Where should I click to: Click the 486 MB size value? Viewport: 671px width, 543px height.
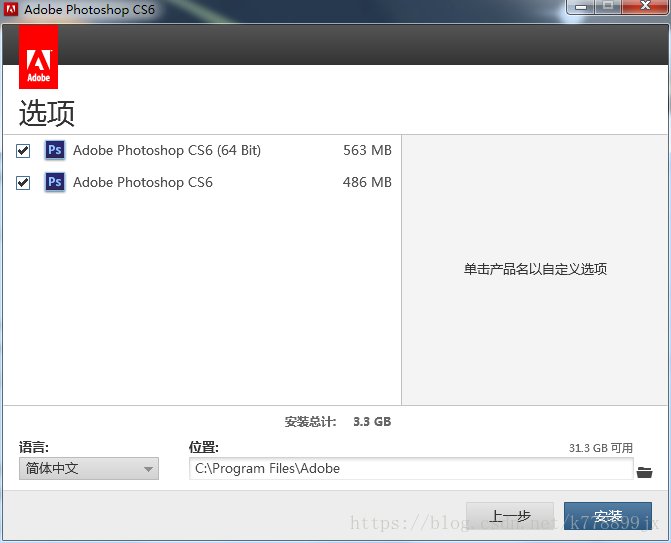(x=367, y=182)
